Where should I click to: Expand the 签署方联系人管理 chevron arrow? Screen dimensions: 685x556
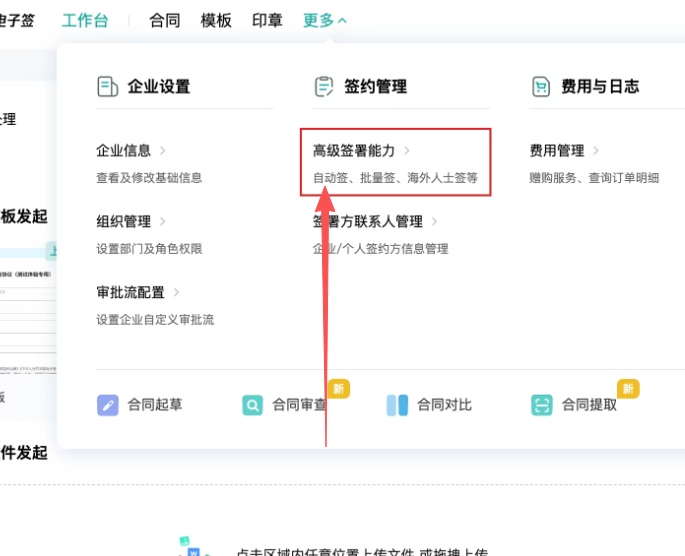[x=434, y=221]
